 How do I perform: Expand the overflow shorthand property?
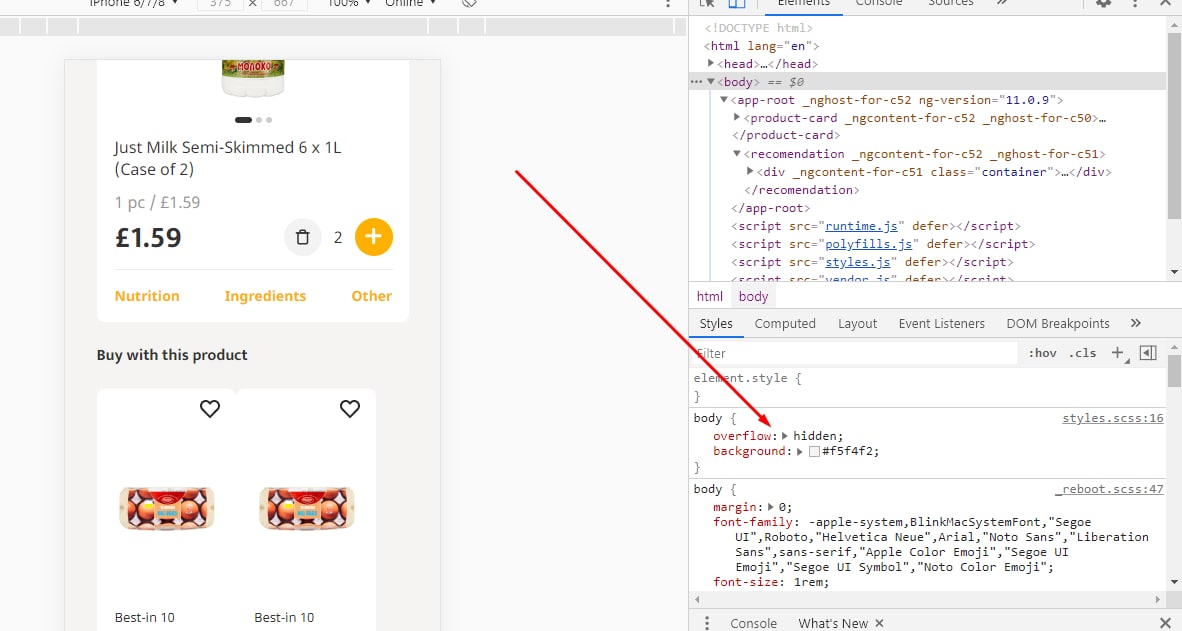pos(785,436)
